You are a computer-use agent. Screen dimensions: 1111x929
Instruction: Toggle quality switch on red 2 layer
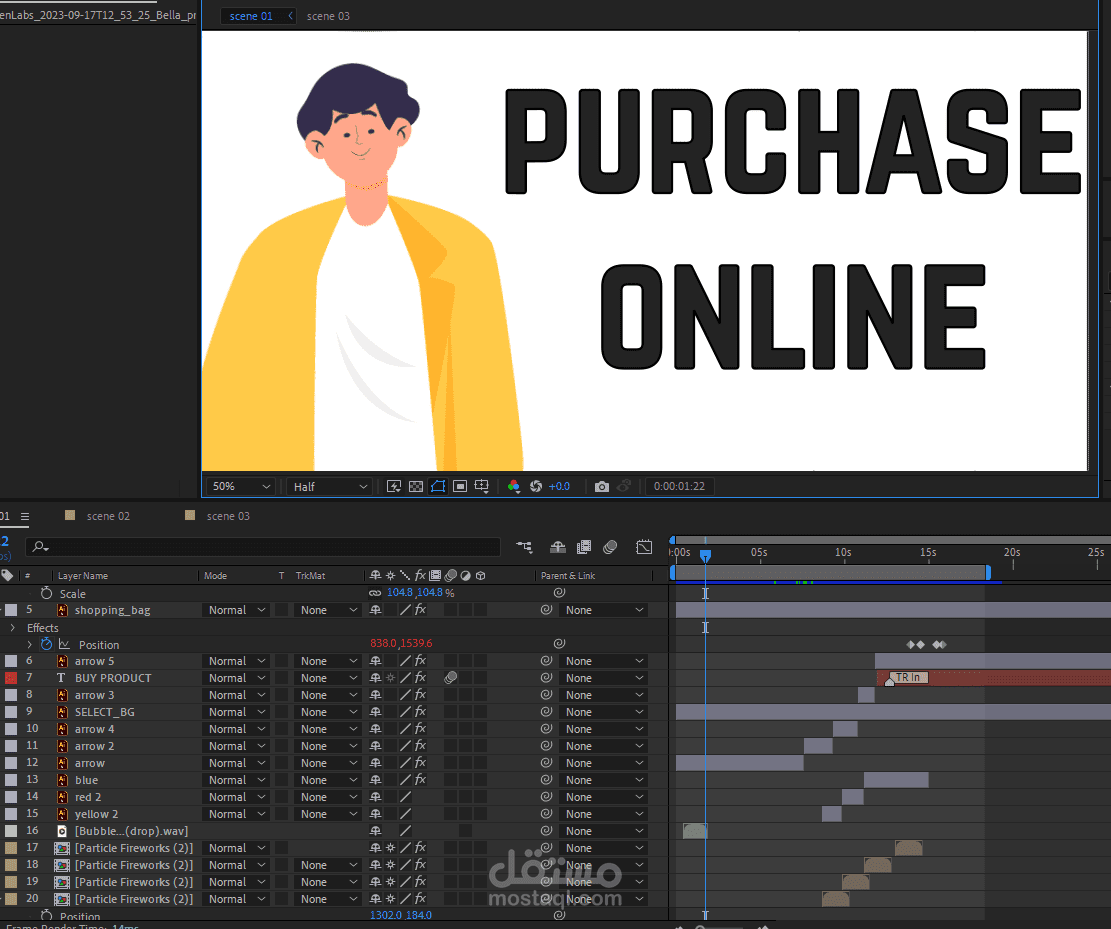(405, 796)
